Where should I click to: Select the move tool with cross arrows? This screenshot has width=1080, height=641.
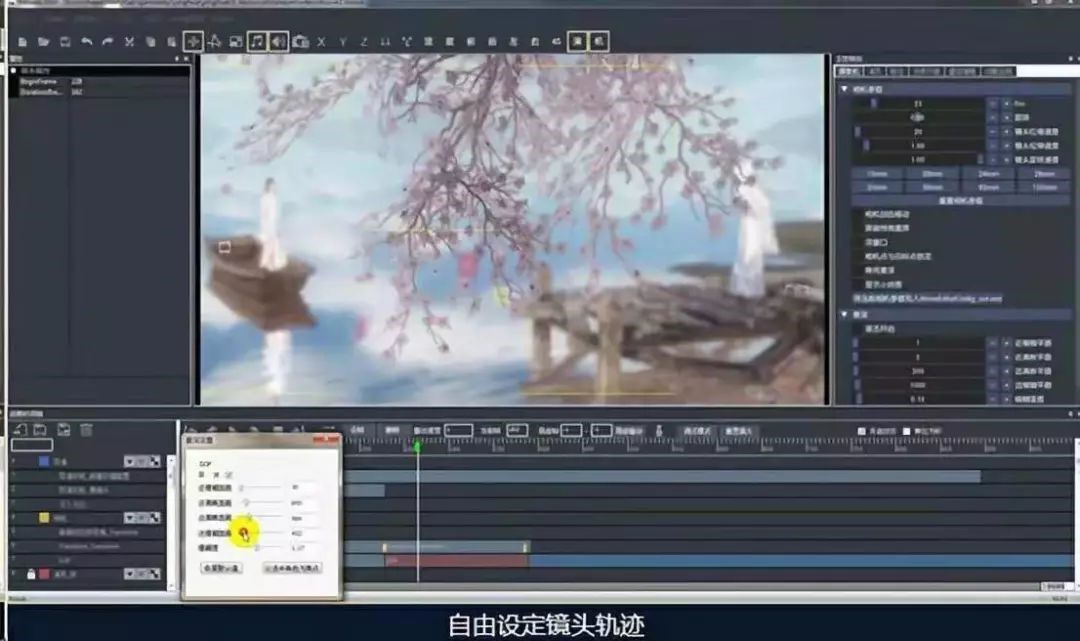coord(193,41)
